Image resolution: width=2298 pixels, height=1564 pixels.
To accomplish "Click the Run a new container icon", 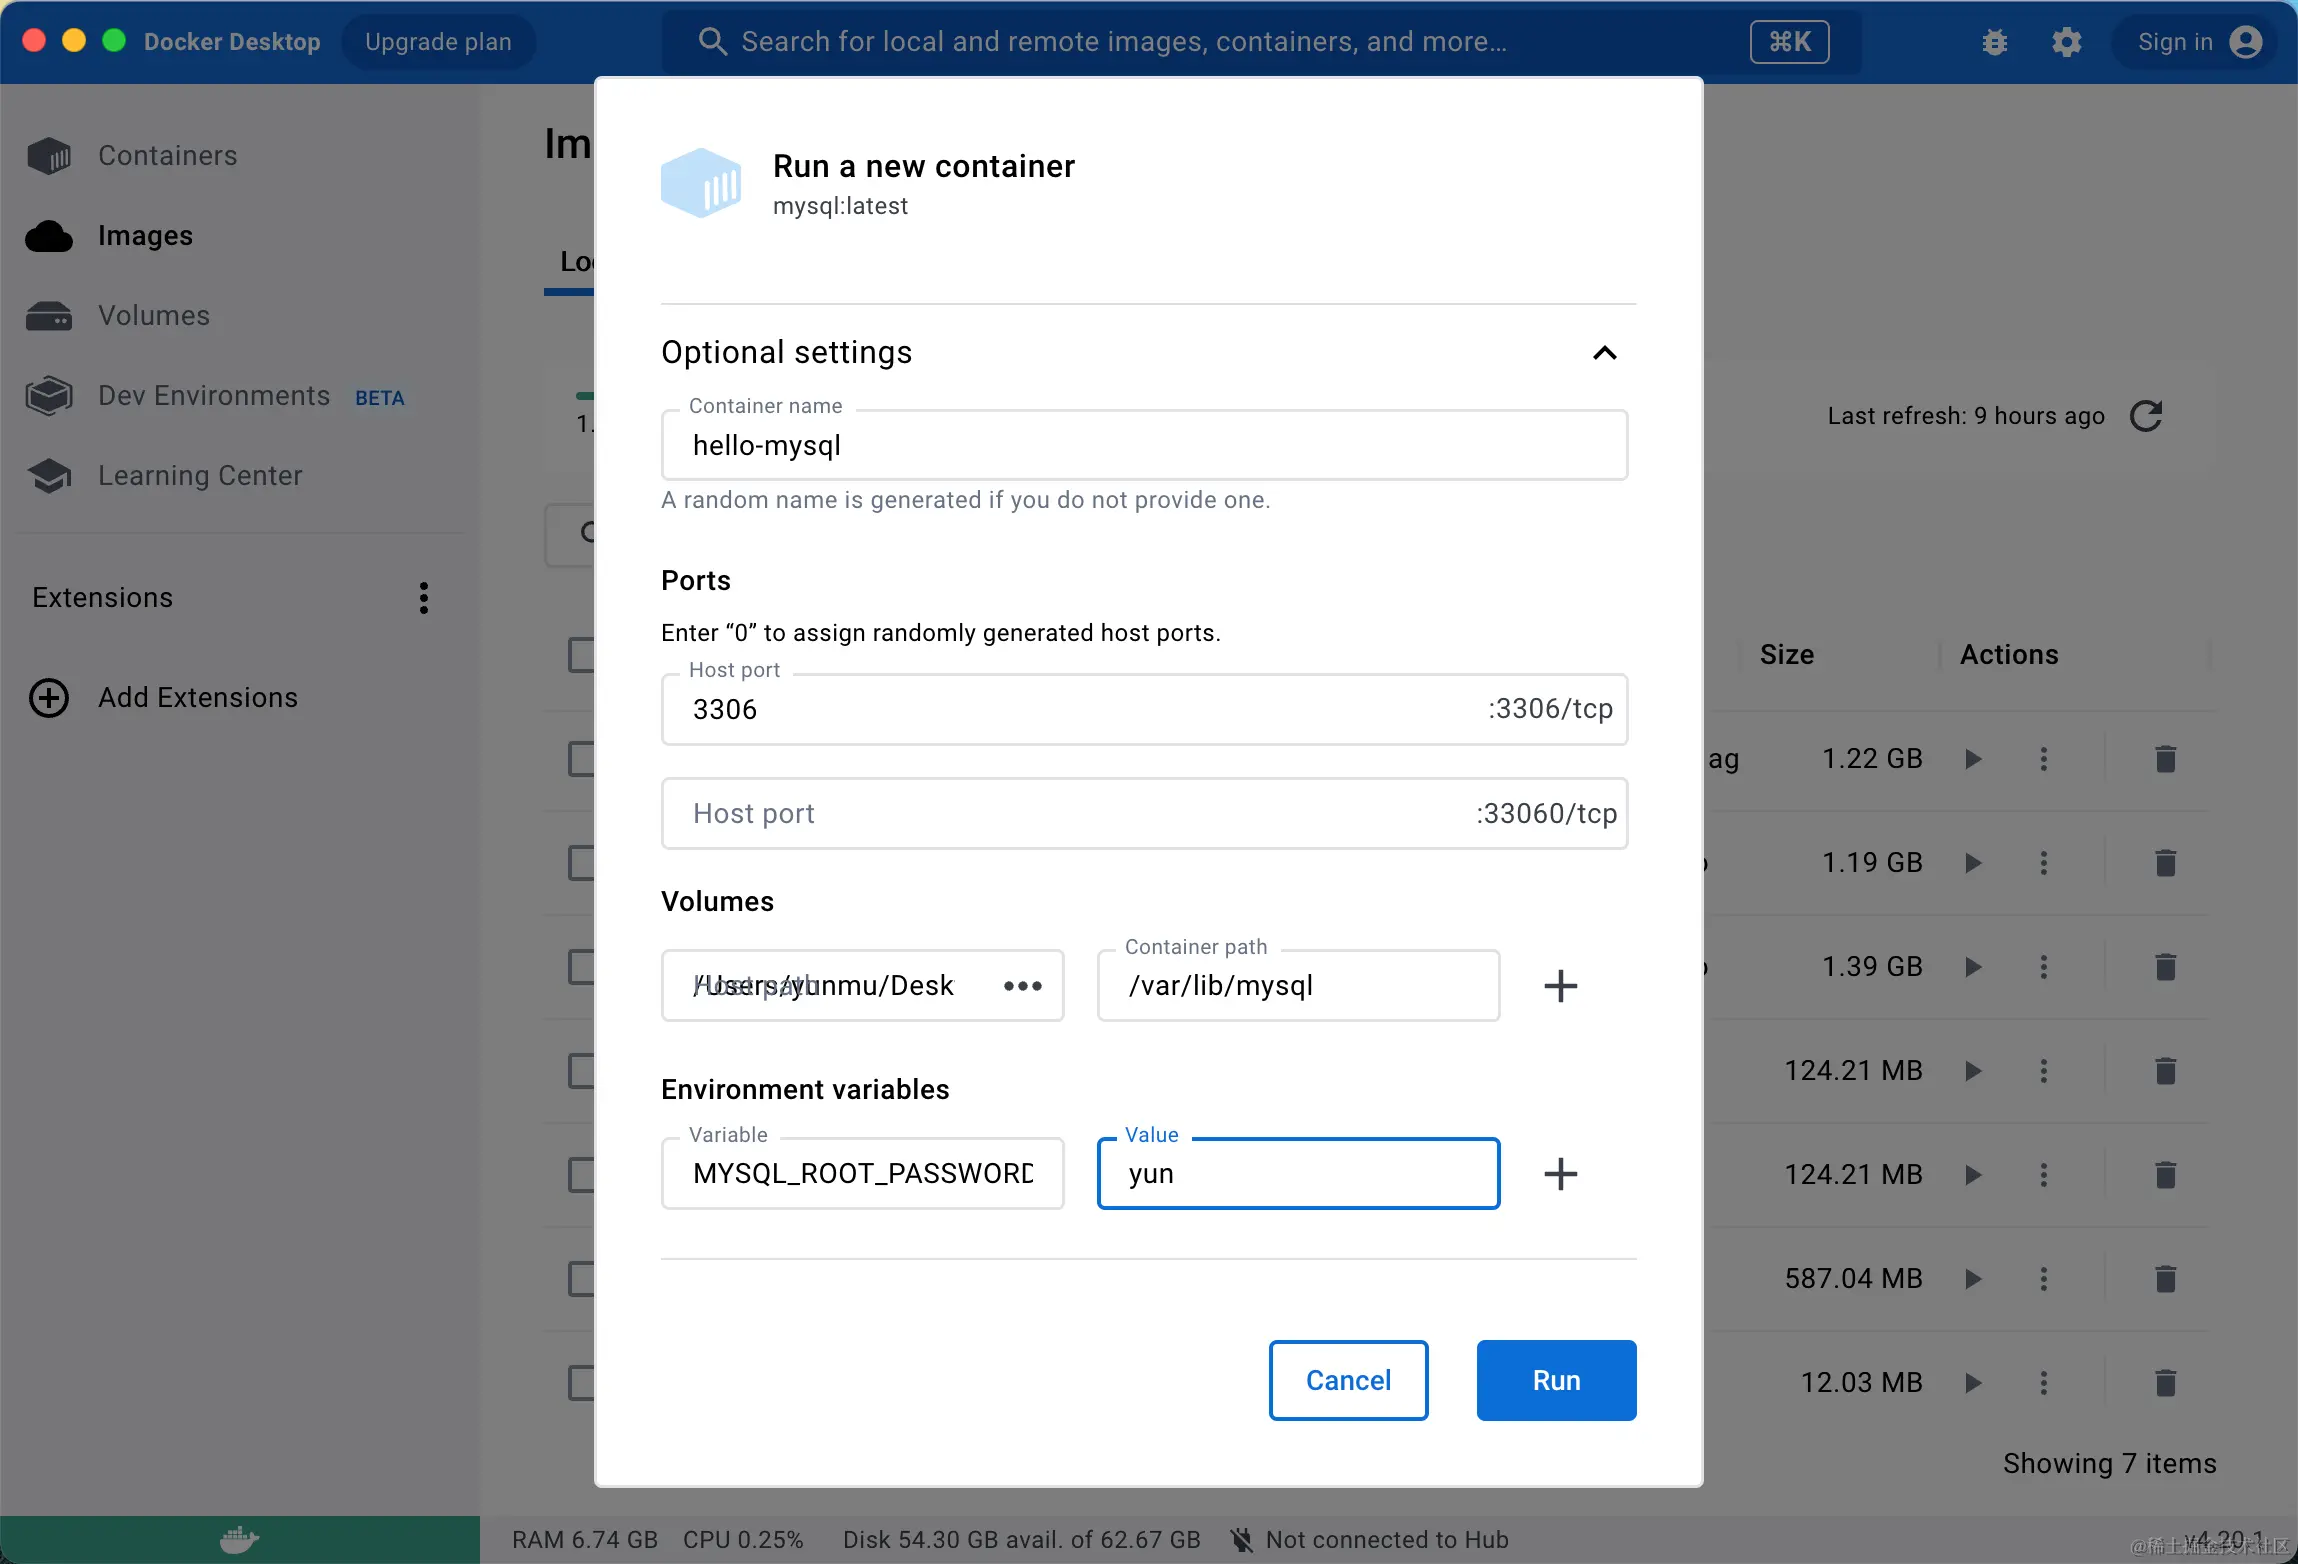I will point(701,183).
